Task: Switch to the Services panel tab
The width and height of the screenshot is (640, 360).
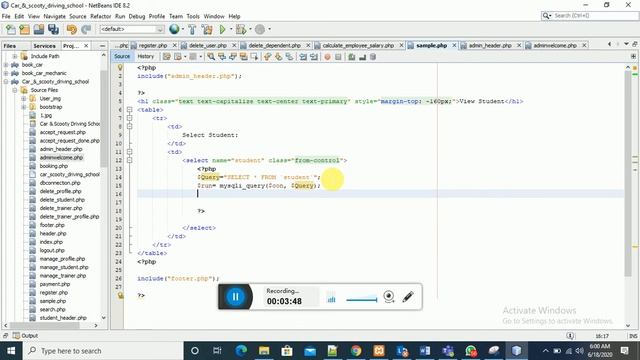Action: click(x=44, y=46)
